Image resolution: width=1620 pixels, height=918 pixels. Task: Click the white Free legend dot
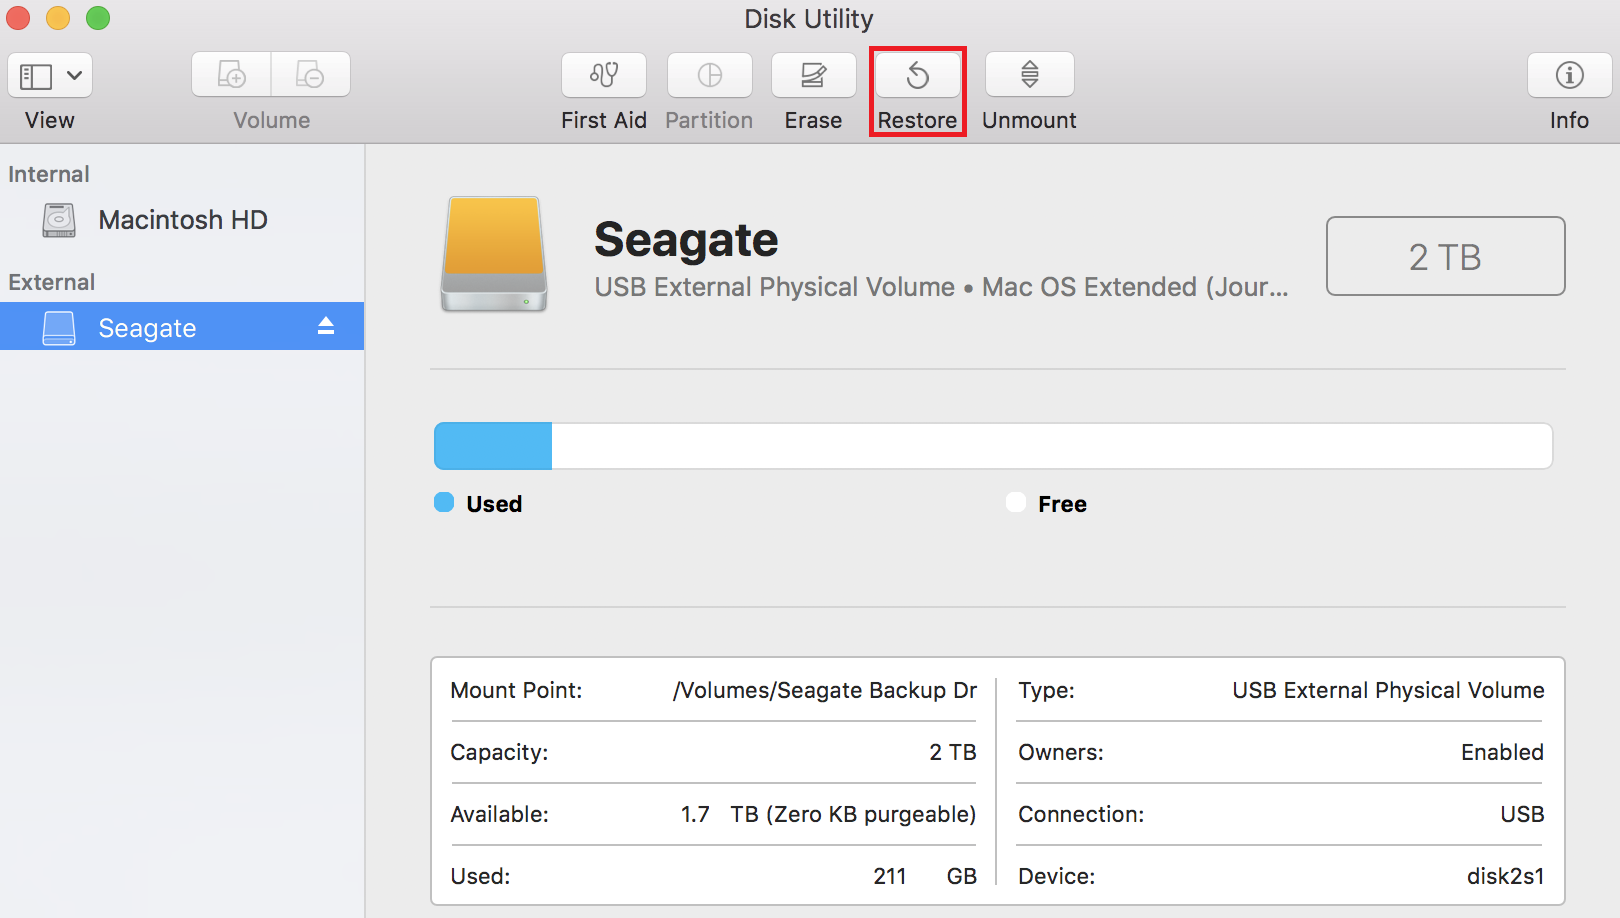click(1016, 502)
